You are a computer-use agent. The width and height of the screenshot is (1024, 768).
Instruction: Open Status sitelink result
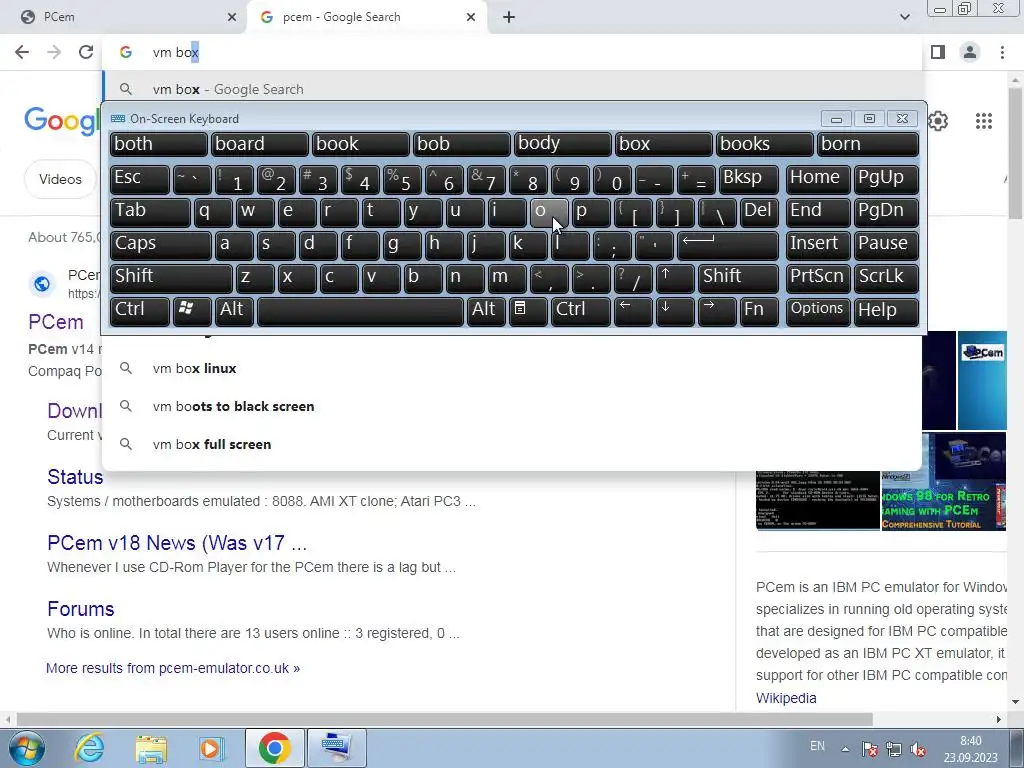[x=75, y=477]
